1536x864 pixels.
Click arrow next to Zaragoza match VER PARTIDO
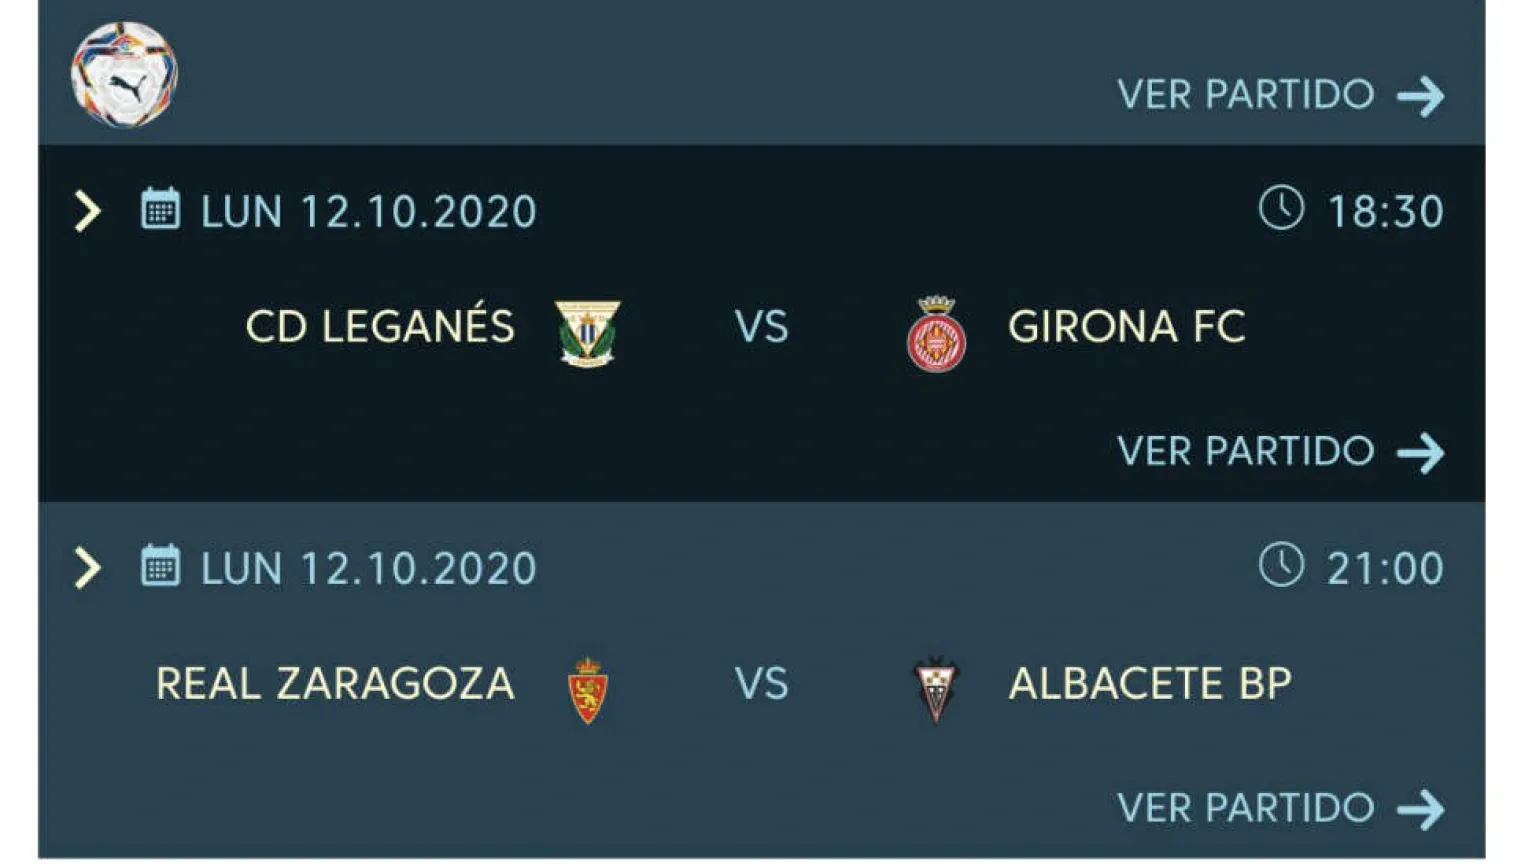click(x=1421, y=809)
